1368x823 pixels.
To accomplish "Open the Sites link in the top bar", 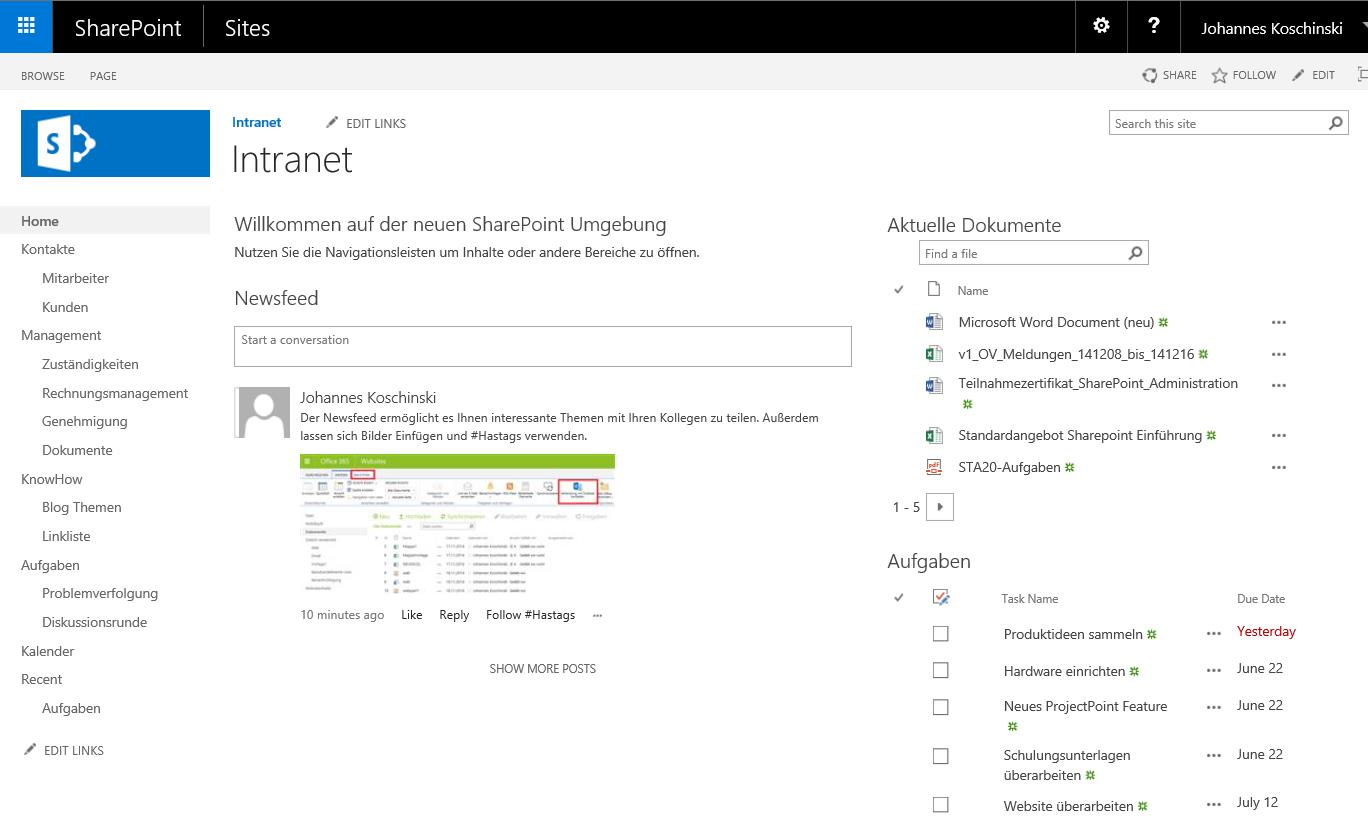I will pos(247,28).
